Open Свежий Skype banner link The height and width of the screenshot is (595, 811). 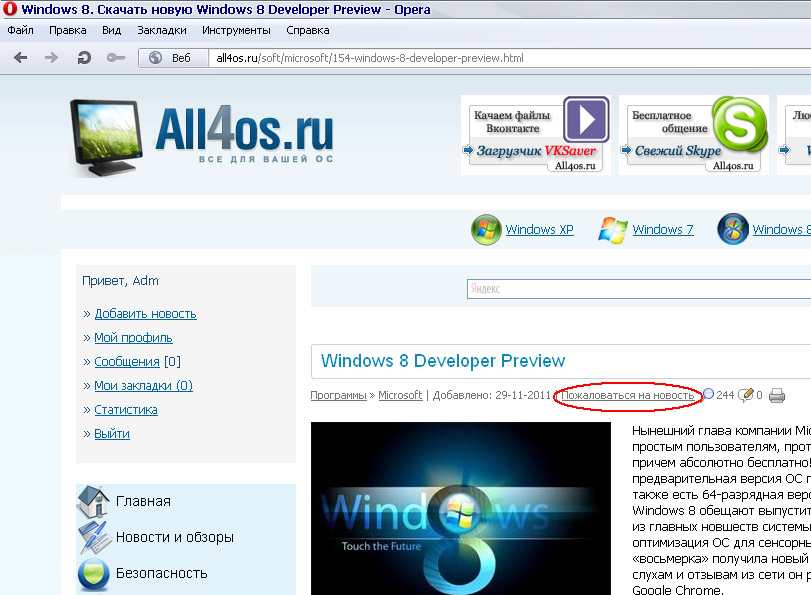[x=678, y=151]
